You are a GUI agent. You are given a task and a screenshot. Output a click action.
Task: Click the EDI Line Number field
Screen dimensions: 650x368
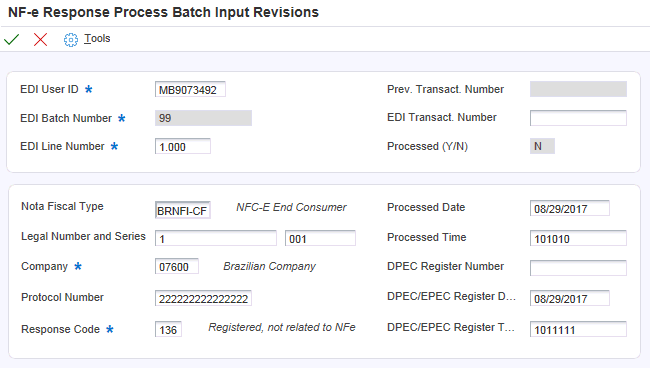183,146
